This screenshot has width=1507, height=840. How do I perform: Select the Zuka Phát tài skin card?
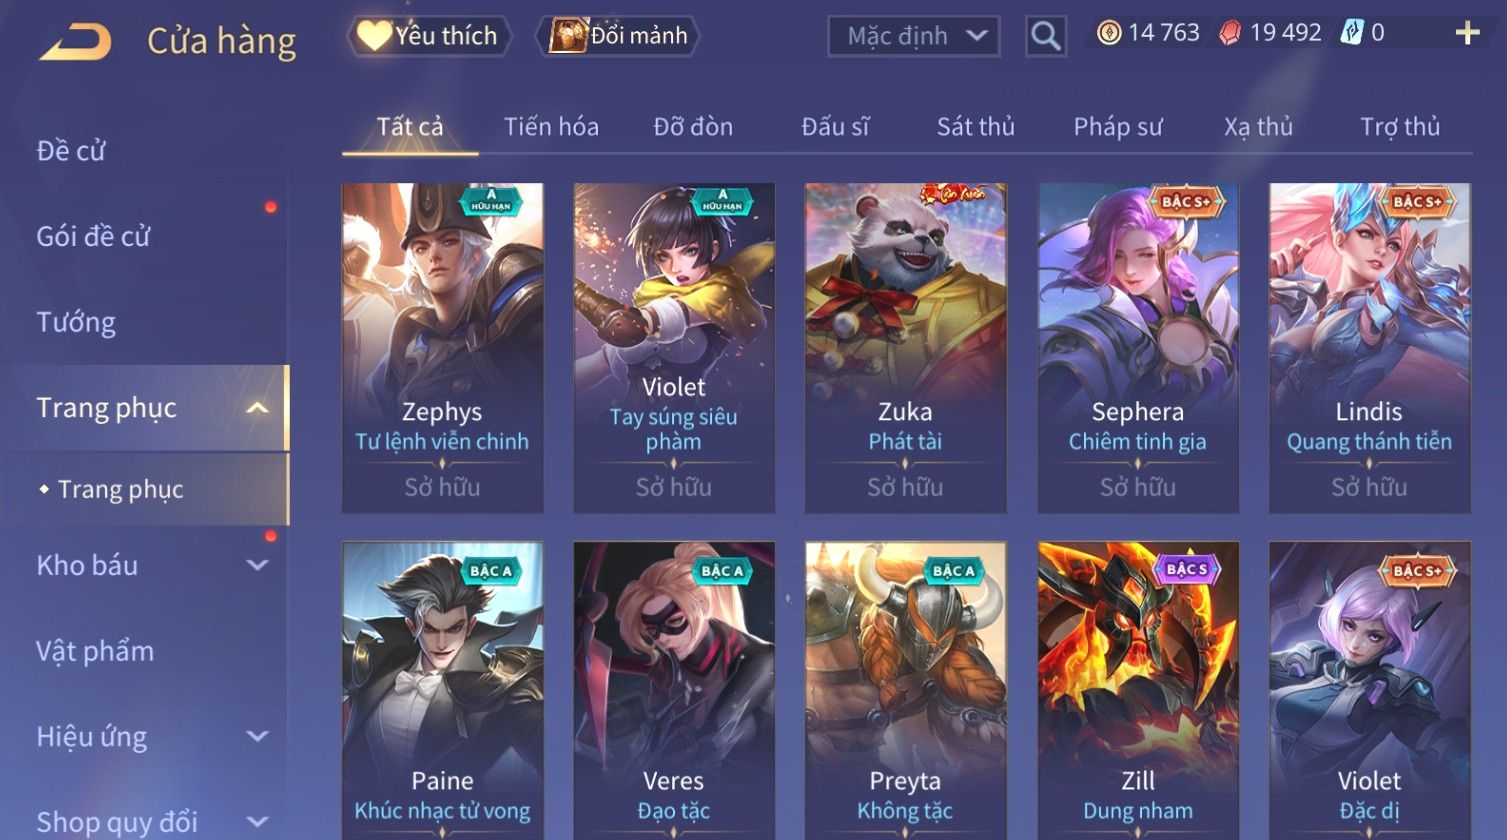click(906, 348)
